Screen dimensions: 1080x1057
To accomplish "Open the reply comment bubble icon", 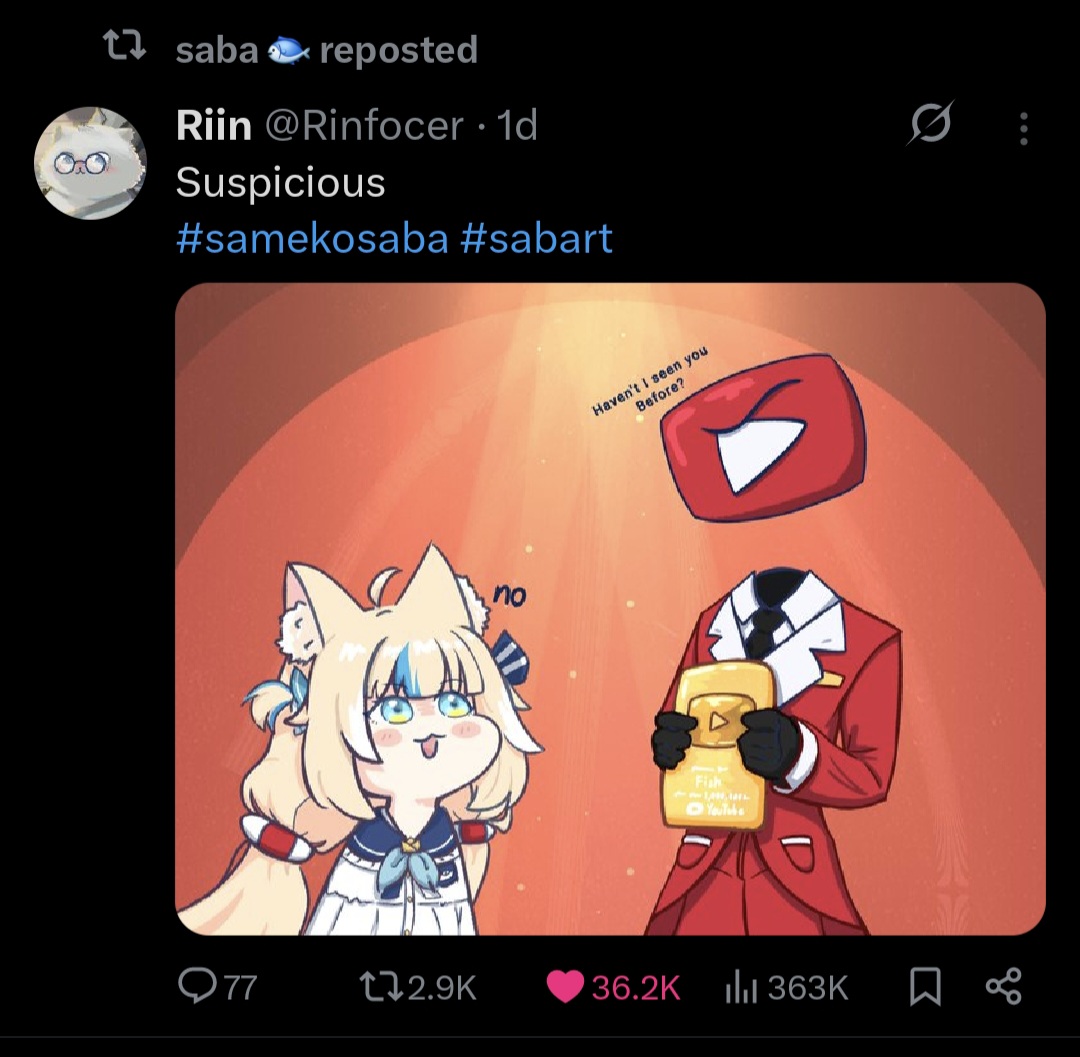I will 197,986.
